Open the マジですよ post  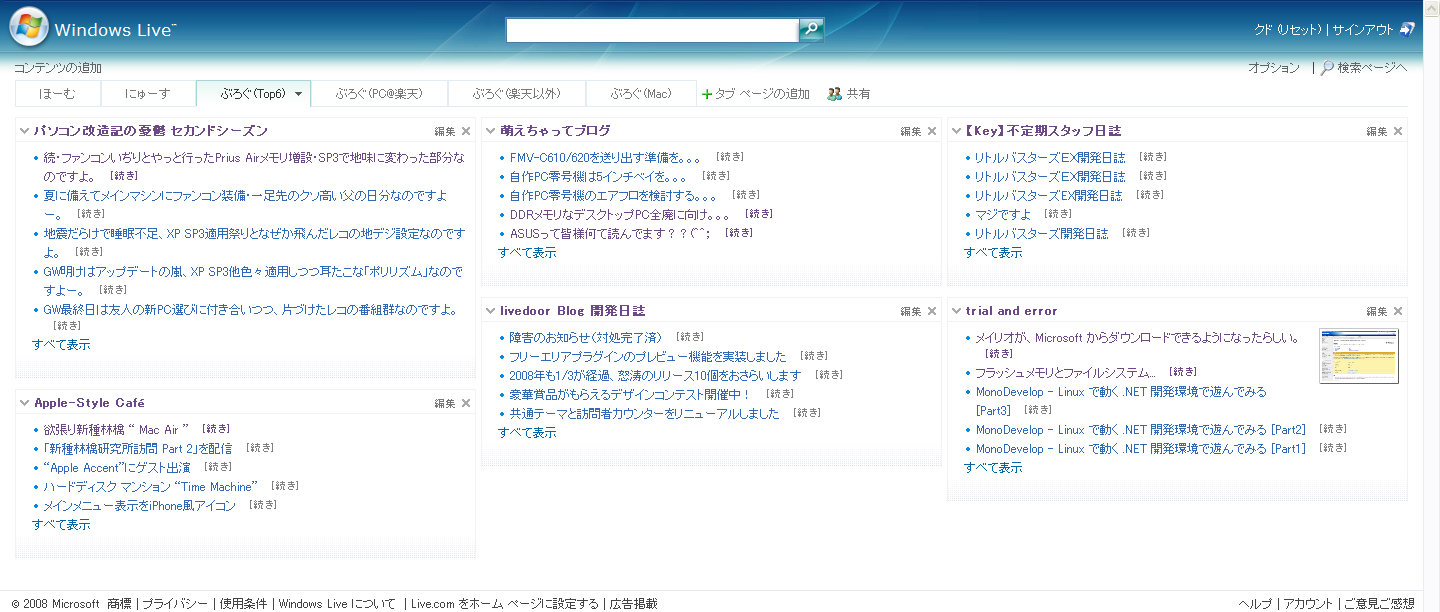(1003, 215)
